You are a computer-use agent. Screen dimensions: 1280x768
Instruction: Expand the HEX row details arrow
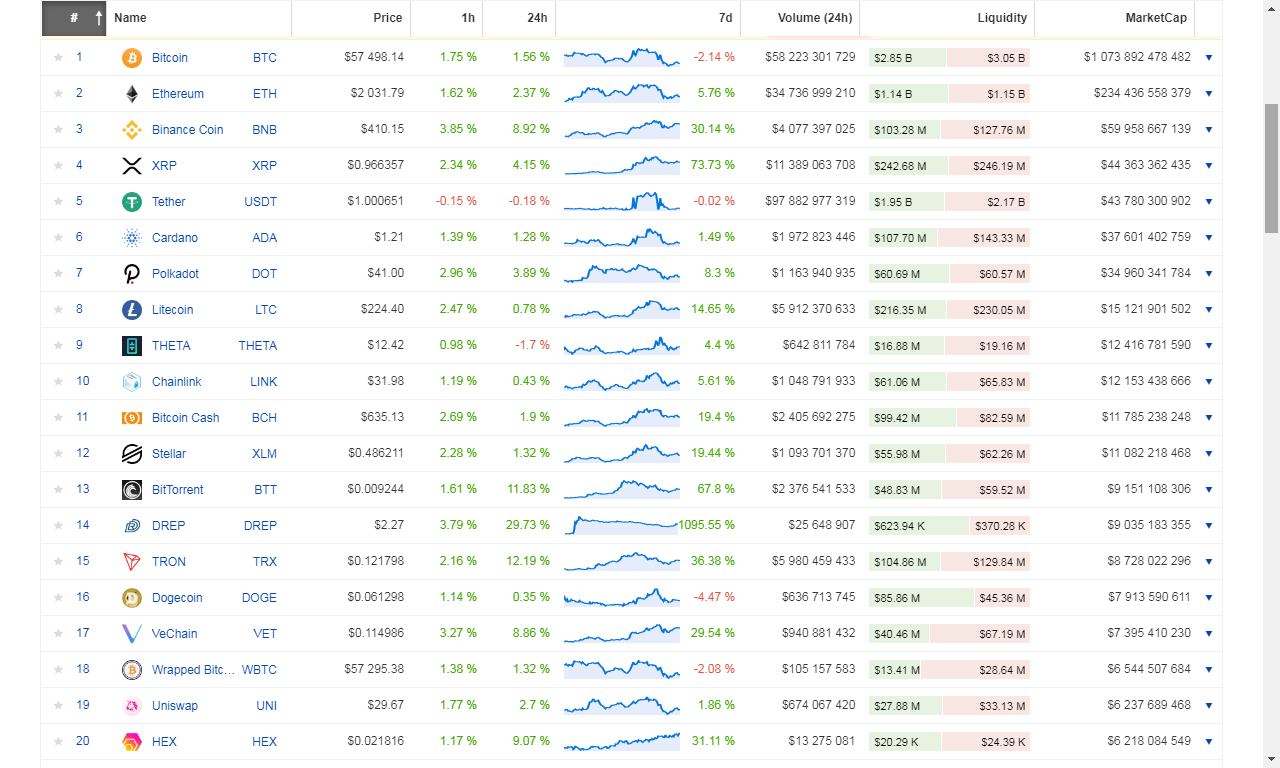tap(1208, 742)
